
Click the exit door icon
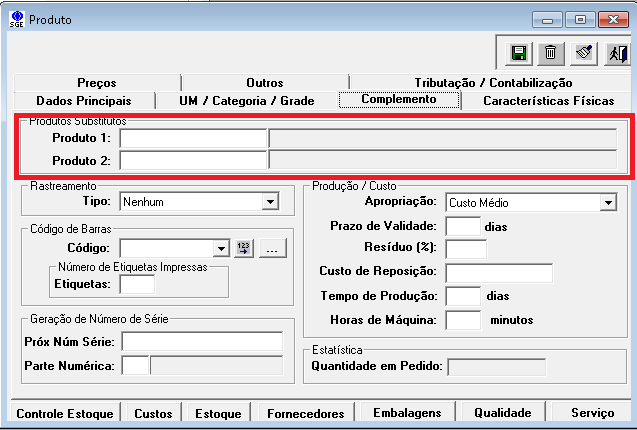click(615, 53)
